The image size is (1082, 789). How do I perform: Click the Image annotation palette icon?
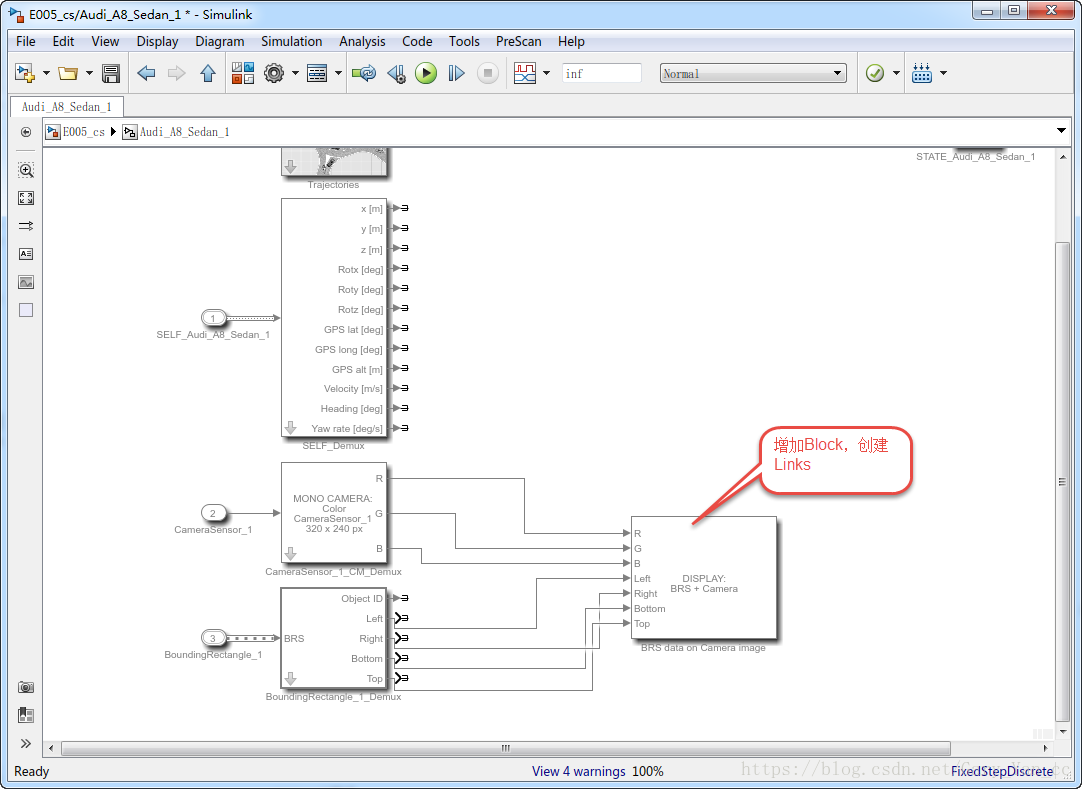point(26,282)
